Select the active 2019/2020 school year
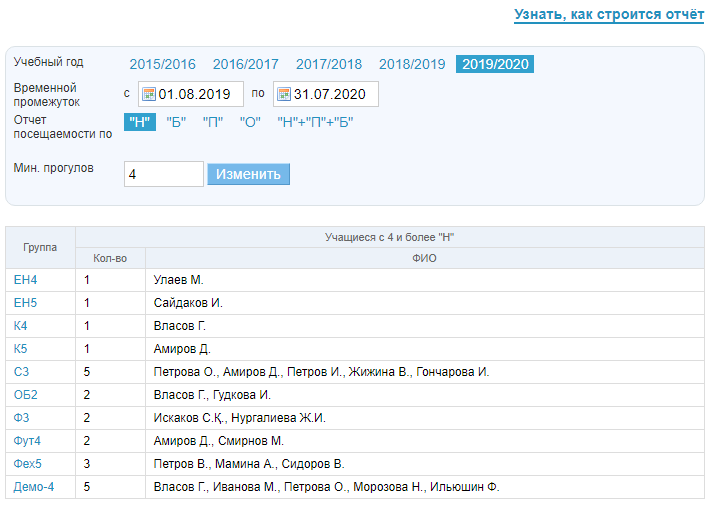 (494, 64)
